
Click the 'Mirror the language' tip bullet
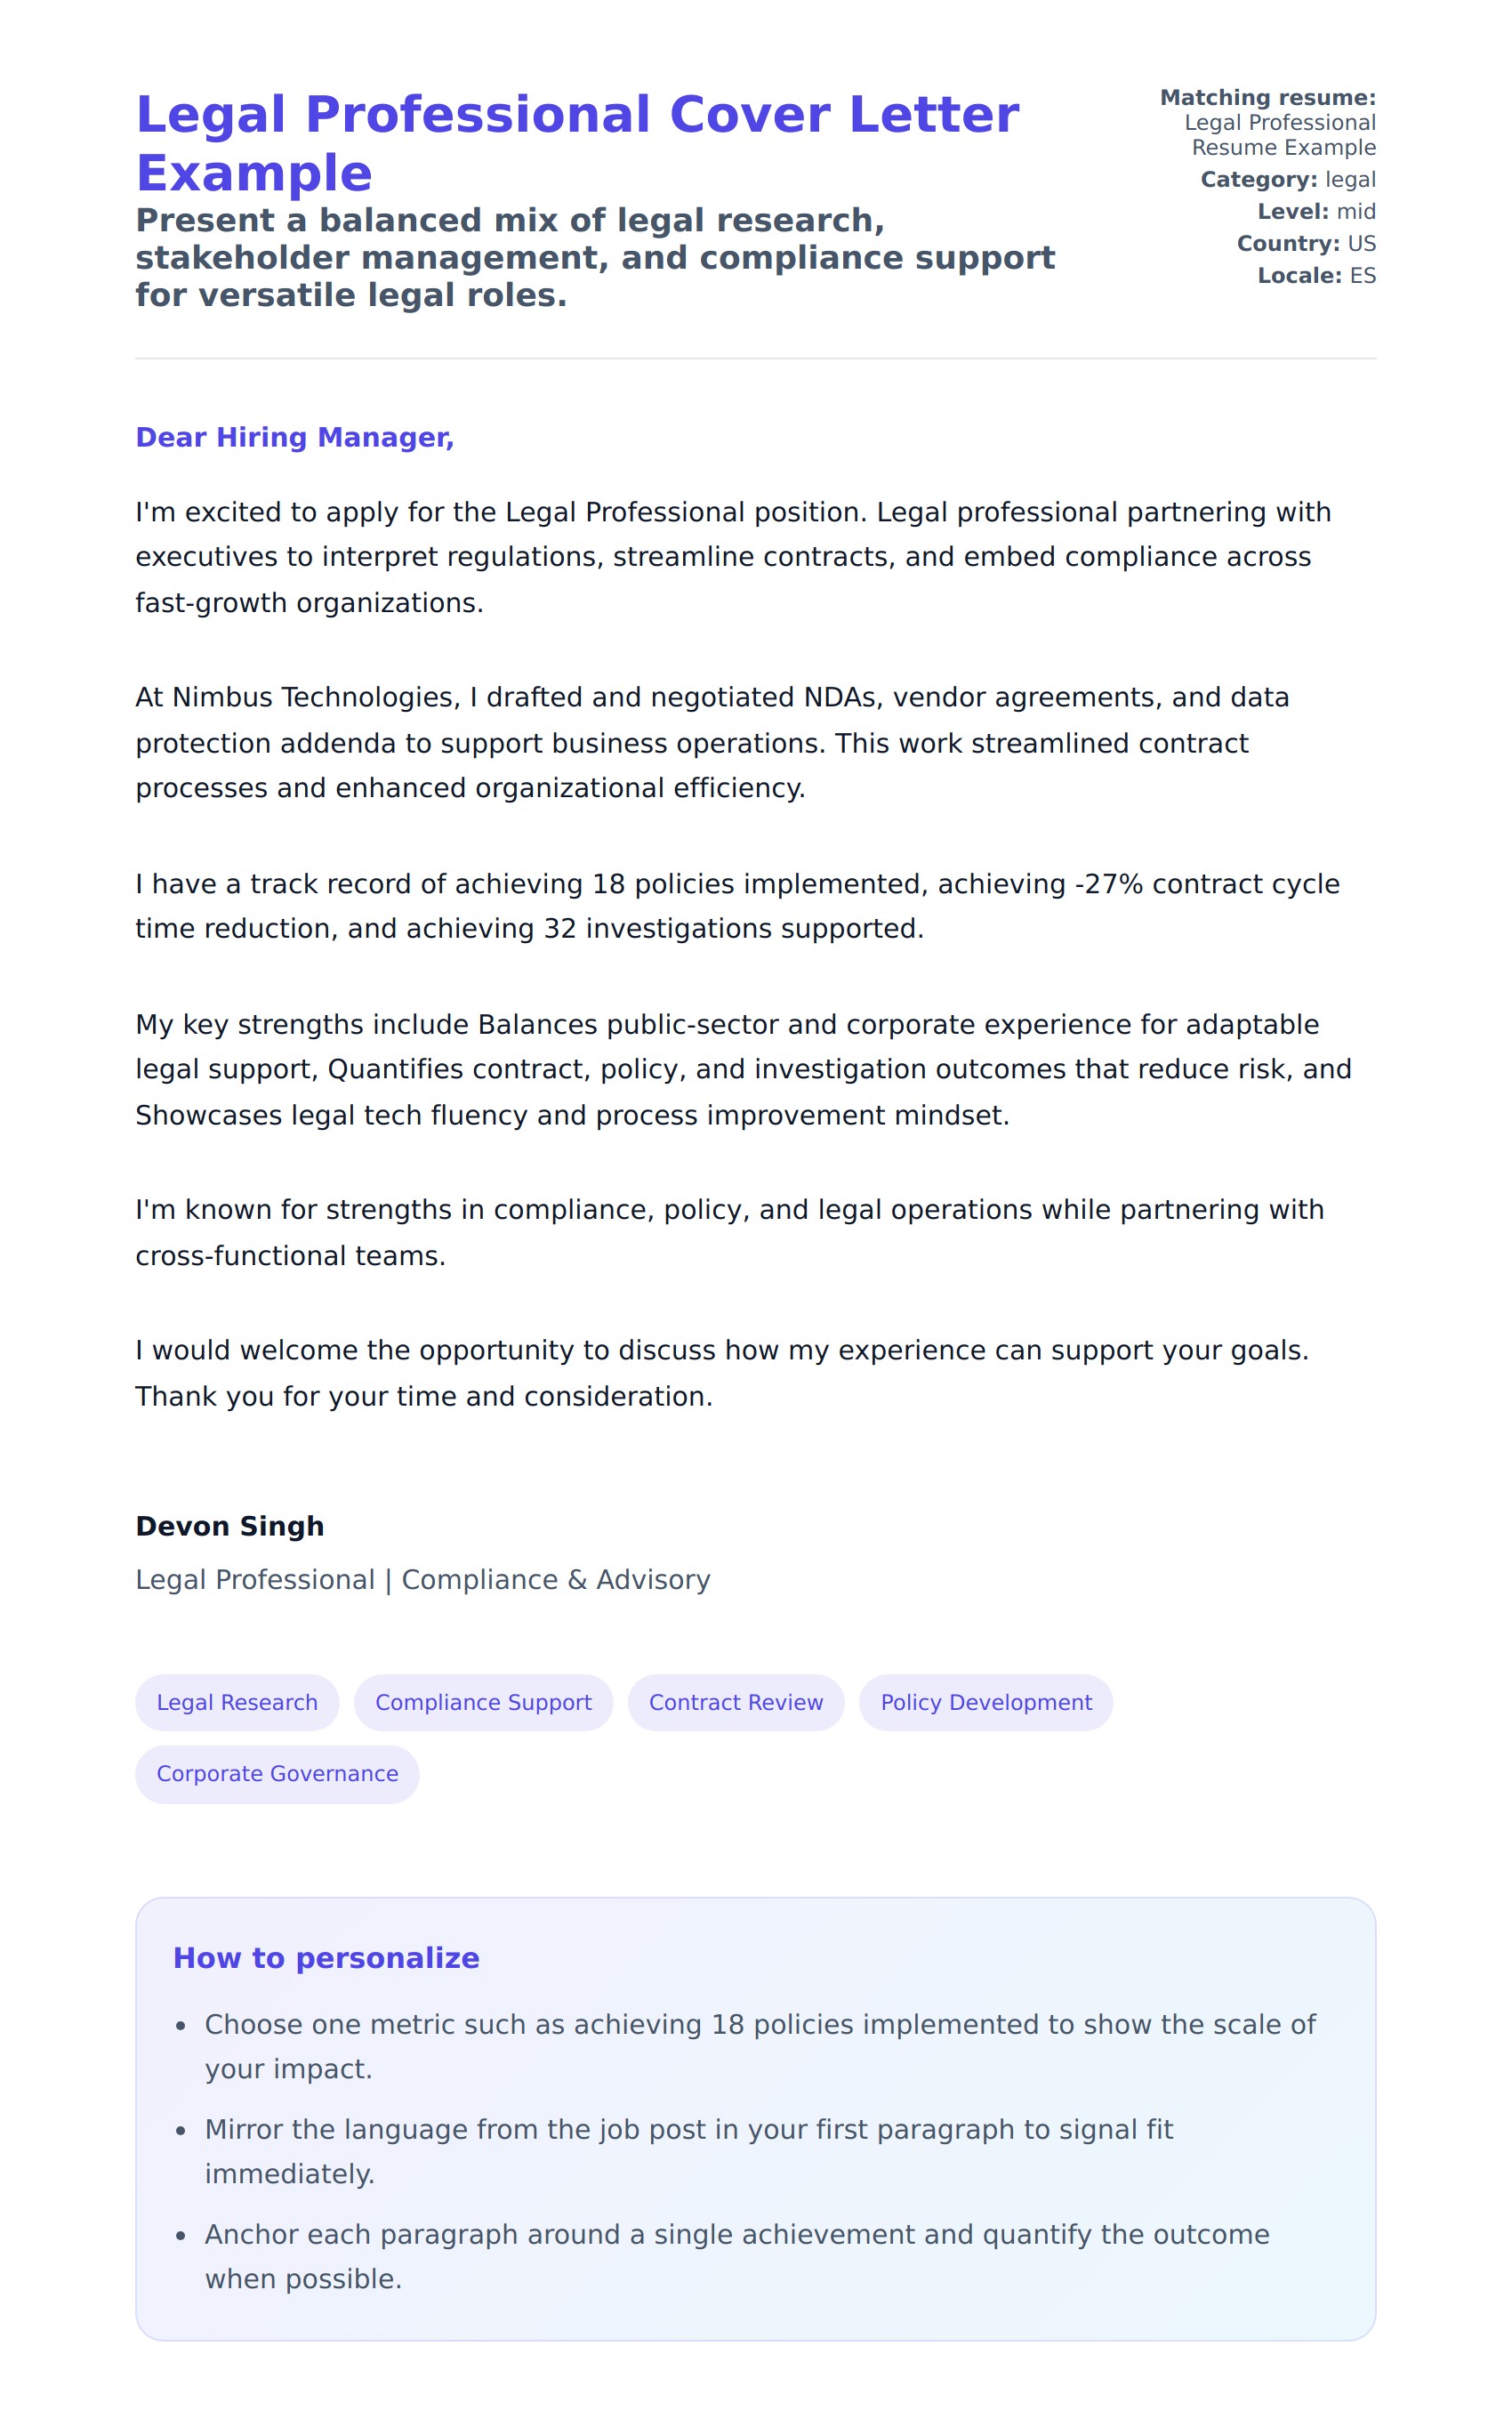point(688,2151)
